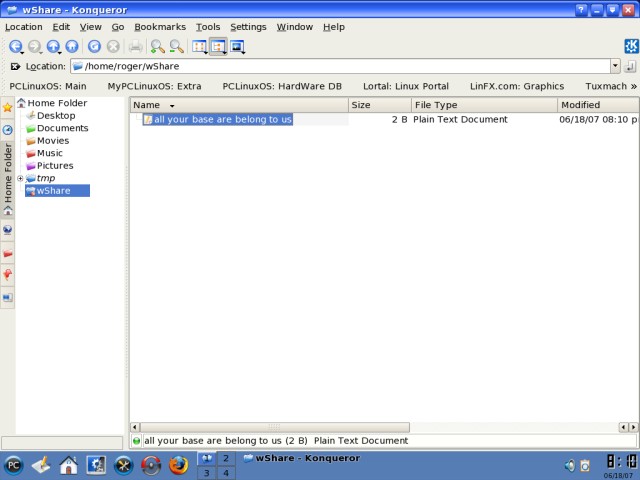The width and height of the screenshot is (640, 480).
Task: Open the Window menu
Action: click(295, 27)
